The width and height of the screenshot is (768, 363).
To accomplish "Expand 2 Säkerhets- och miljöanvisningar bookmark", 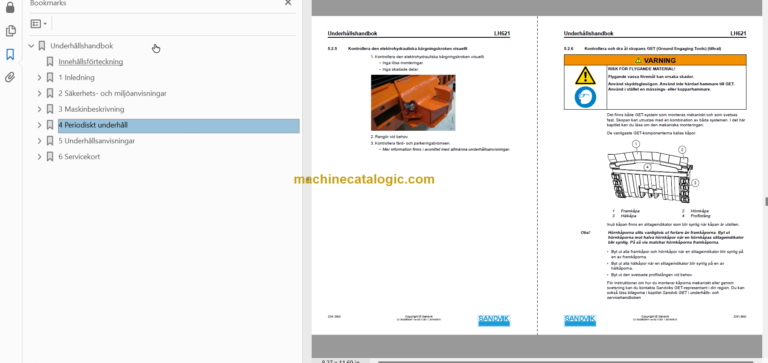I will point(40,93).
